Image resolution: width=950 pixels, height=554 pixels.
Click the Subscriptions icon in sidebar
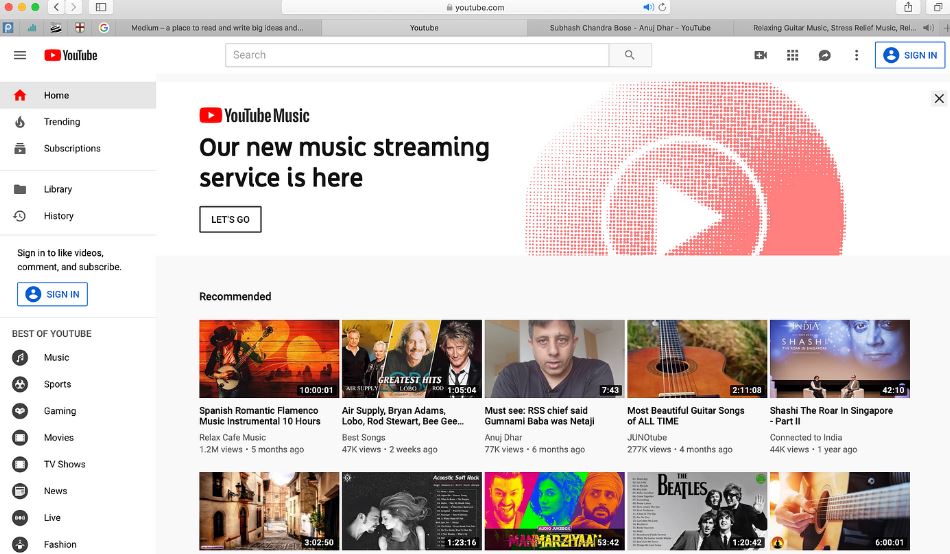pyautogui.click(x=20, y=149)
